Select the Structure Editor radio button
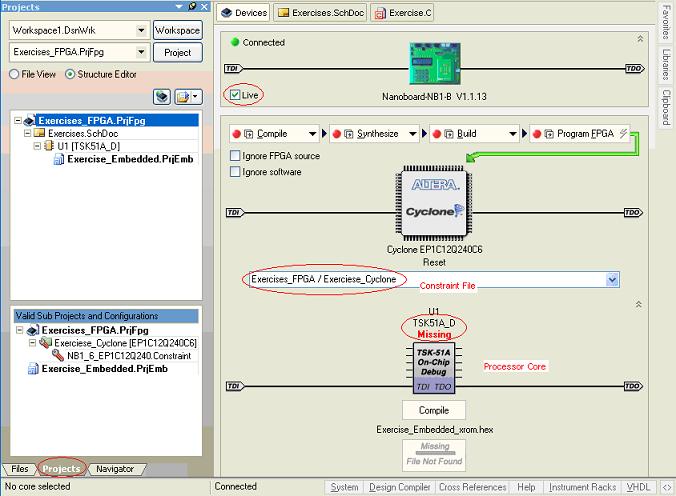 point(69,74)
